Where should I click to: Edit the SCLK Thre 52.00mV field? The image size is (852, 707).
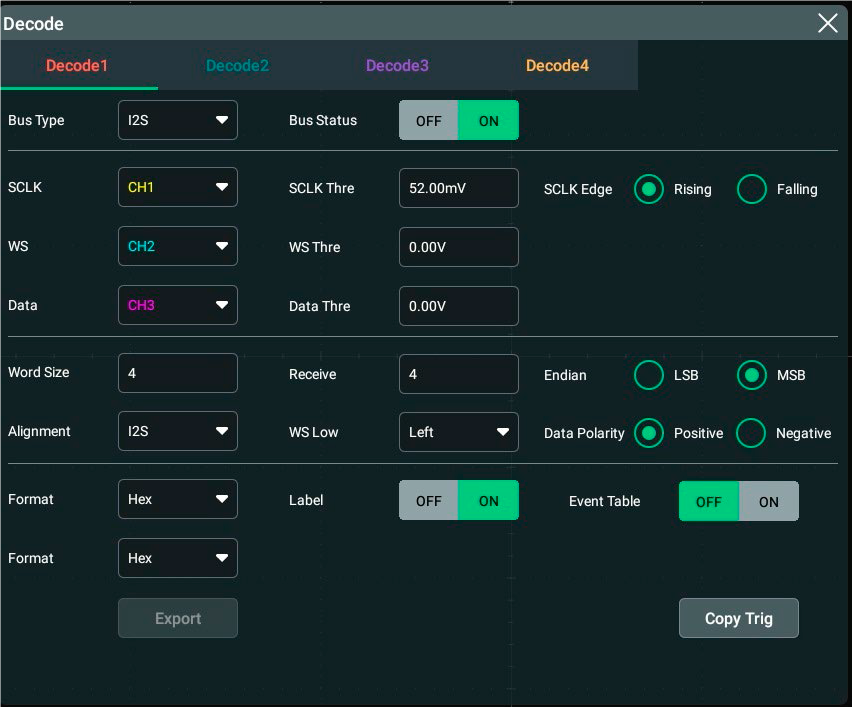point(458,188)
